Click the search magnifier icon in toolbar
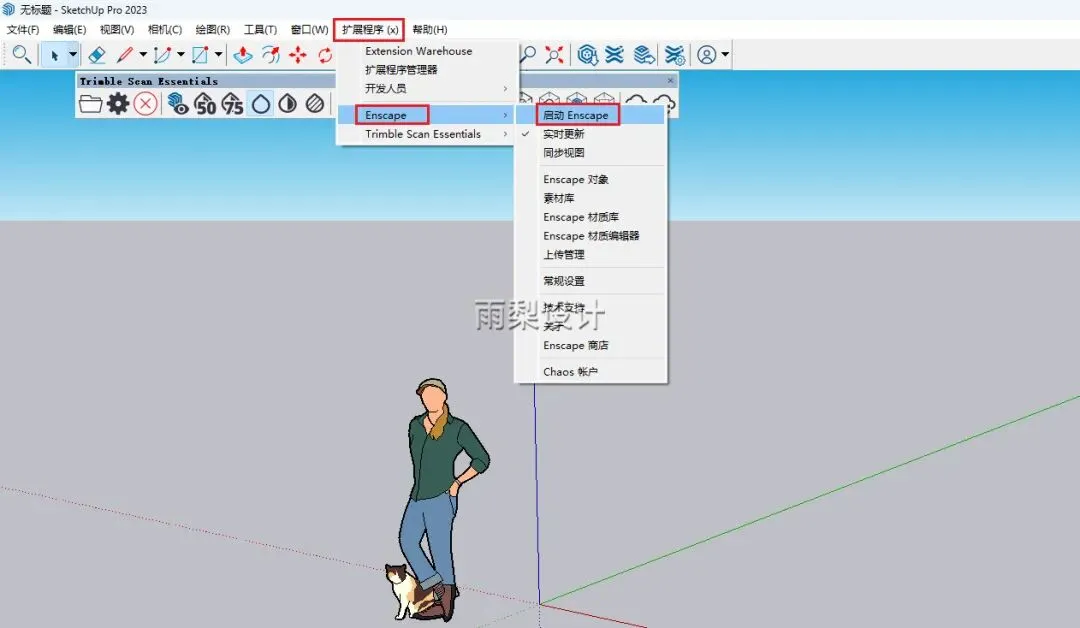 21,54
